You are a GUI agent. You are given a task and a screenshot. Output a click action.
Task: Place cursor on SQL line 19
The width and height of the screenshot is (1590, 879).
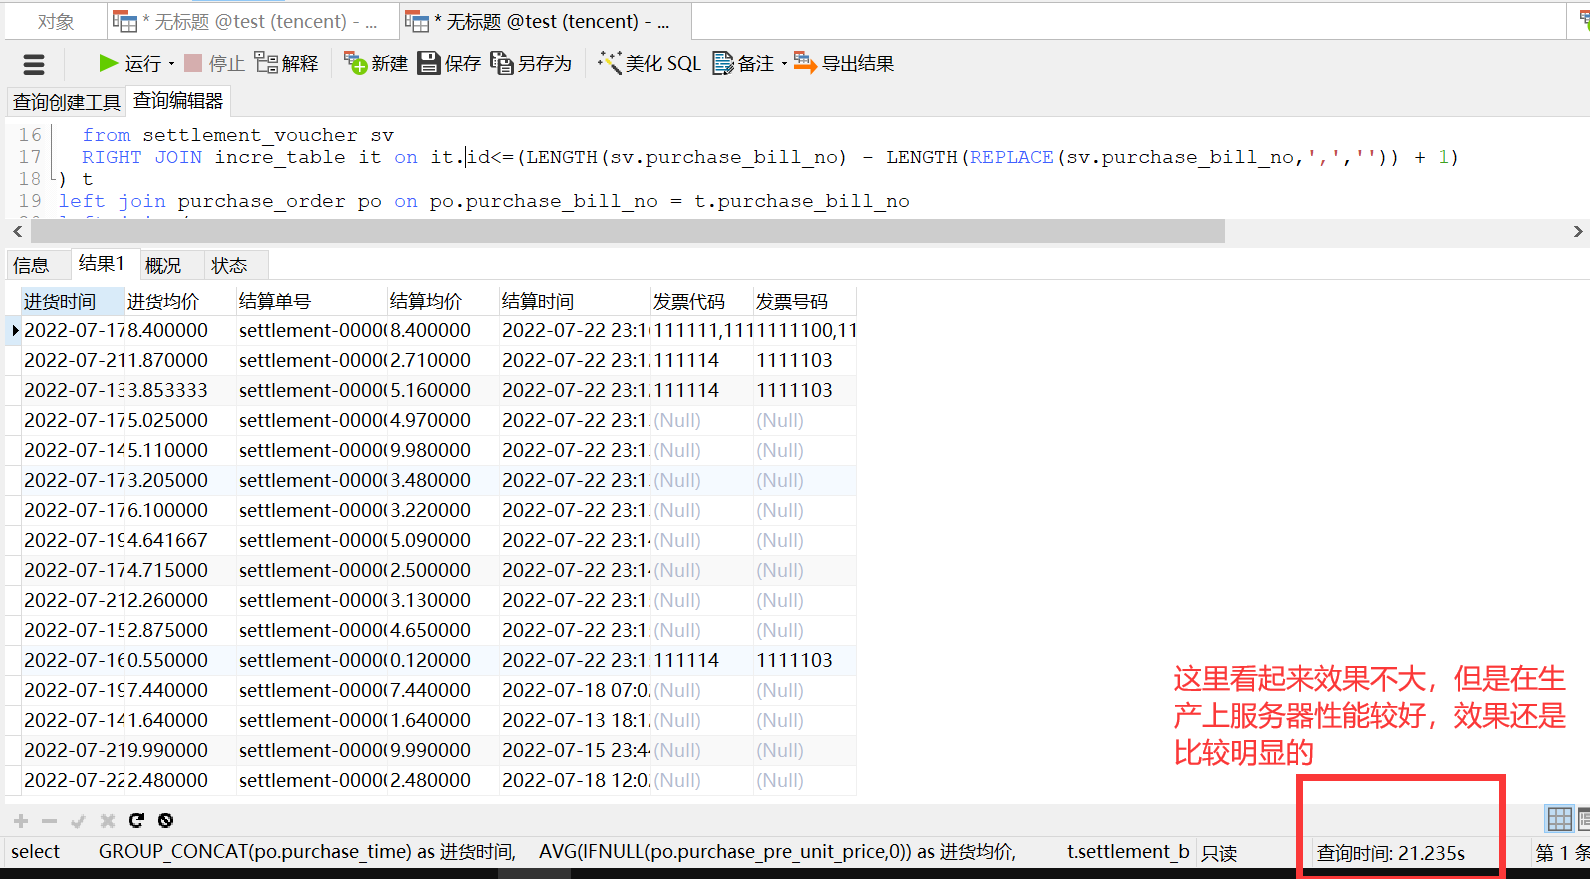[x=484, y=201]
